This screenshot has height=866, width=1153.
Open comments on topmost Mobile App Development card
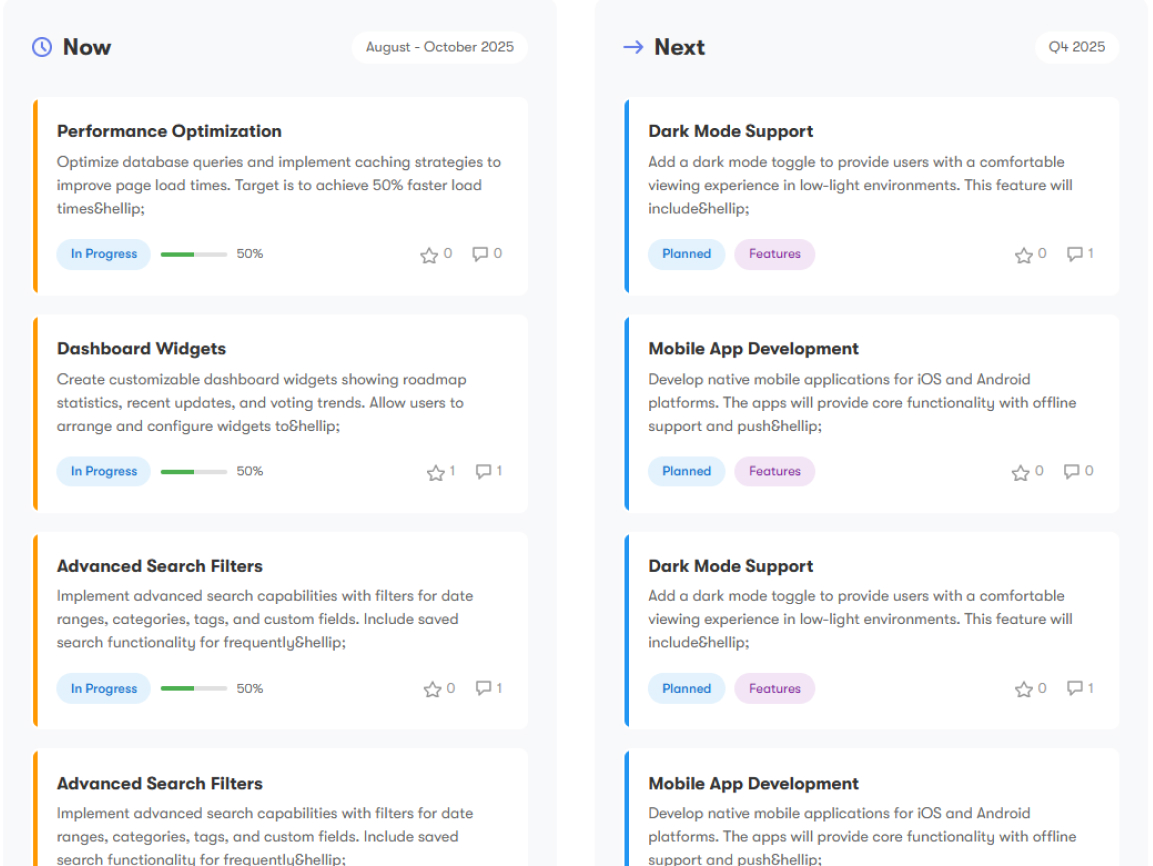[x=1071, y=471]
